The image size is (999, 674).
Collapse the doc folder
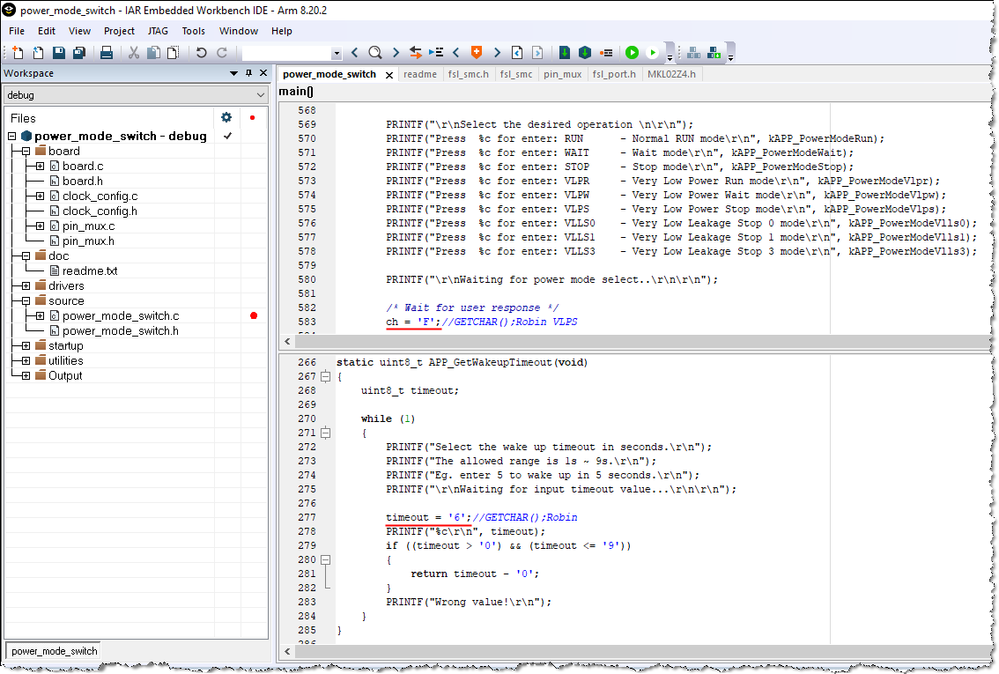tap(26, 255)
